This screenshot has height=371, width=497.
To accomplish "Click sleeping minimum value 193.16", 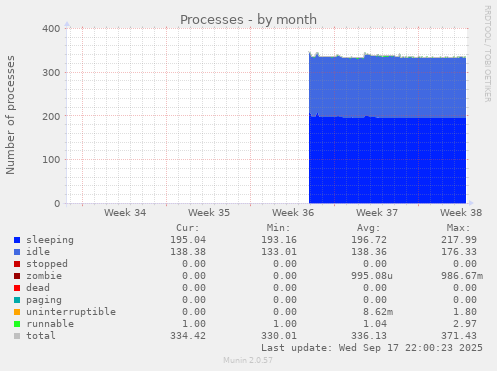I will click(279, 240).
